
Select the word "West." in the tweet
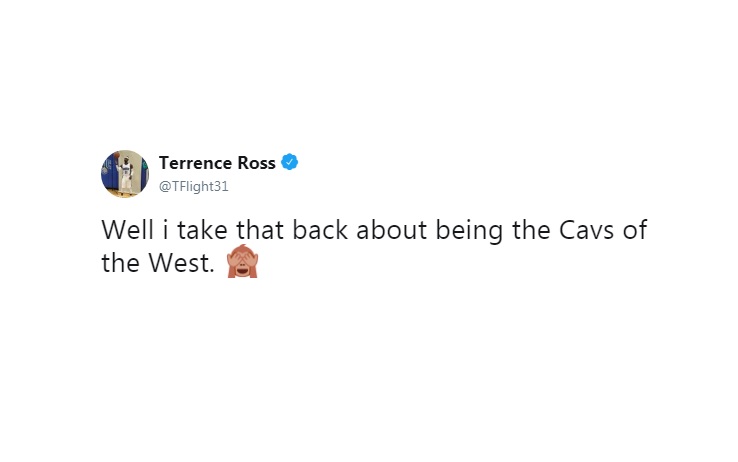181,263
